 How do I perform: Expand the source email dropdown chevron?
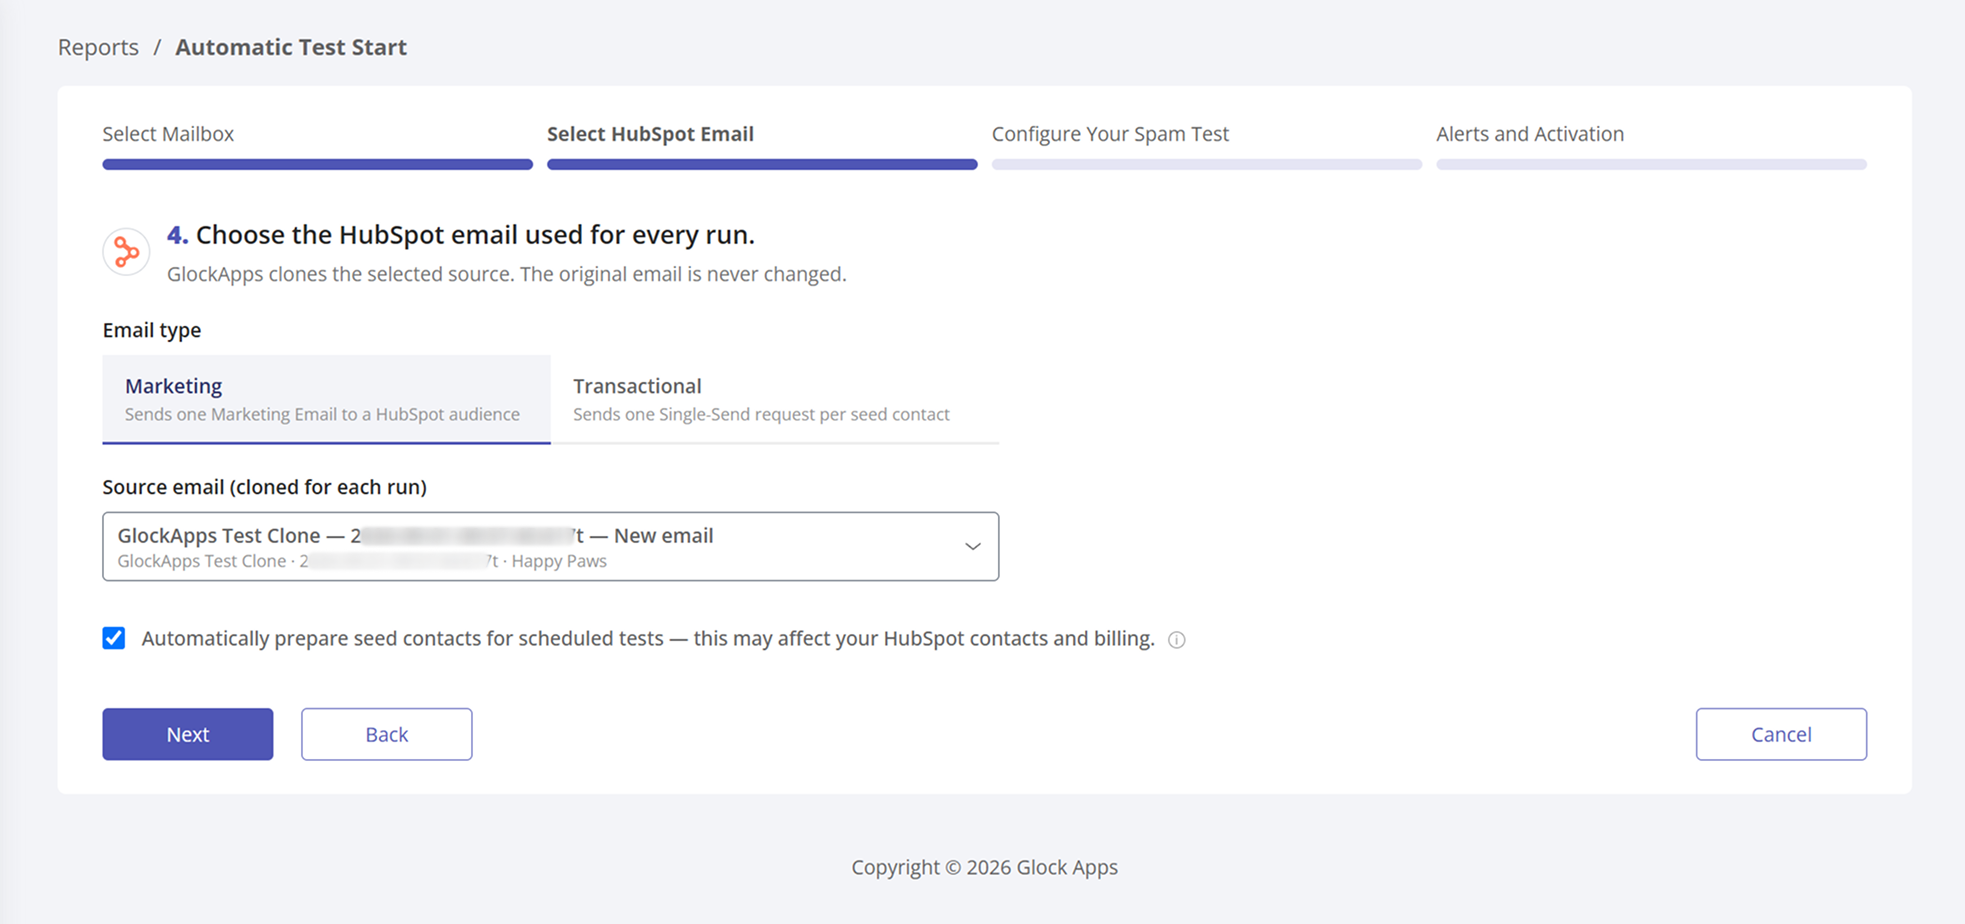pos(972,546)
